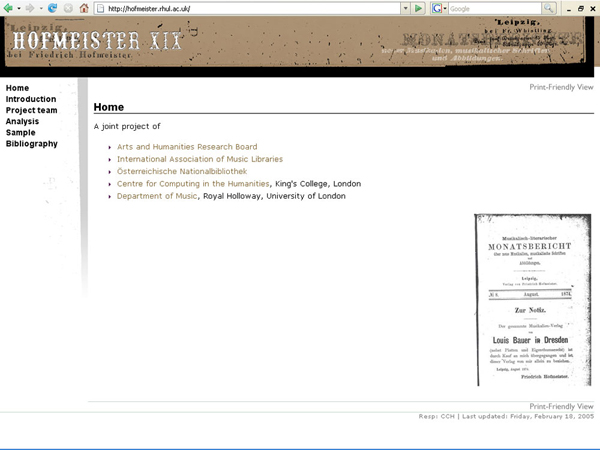Click the 'King's College, London' text
This screenshot has height=450, width=600.
click(x=318, y=184)
